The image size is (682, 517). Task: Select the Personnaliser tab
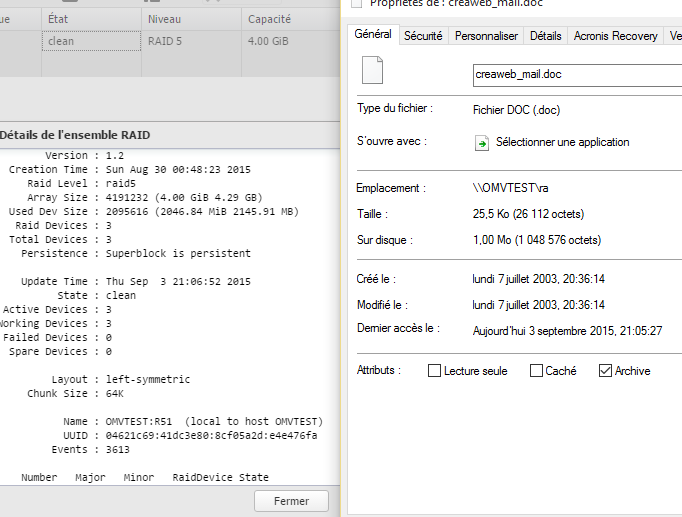point(486,36)
